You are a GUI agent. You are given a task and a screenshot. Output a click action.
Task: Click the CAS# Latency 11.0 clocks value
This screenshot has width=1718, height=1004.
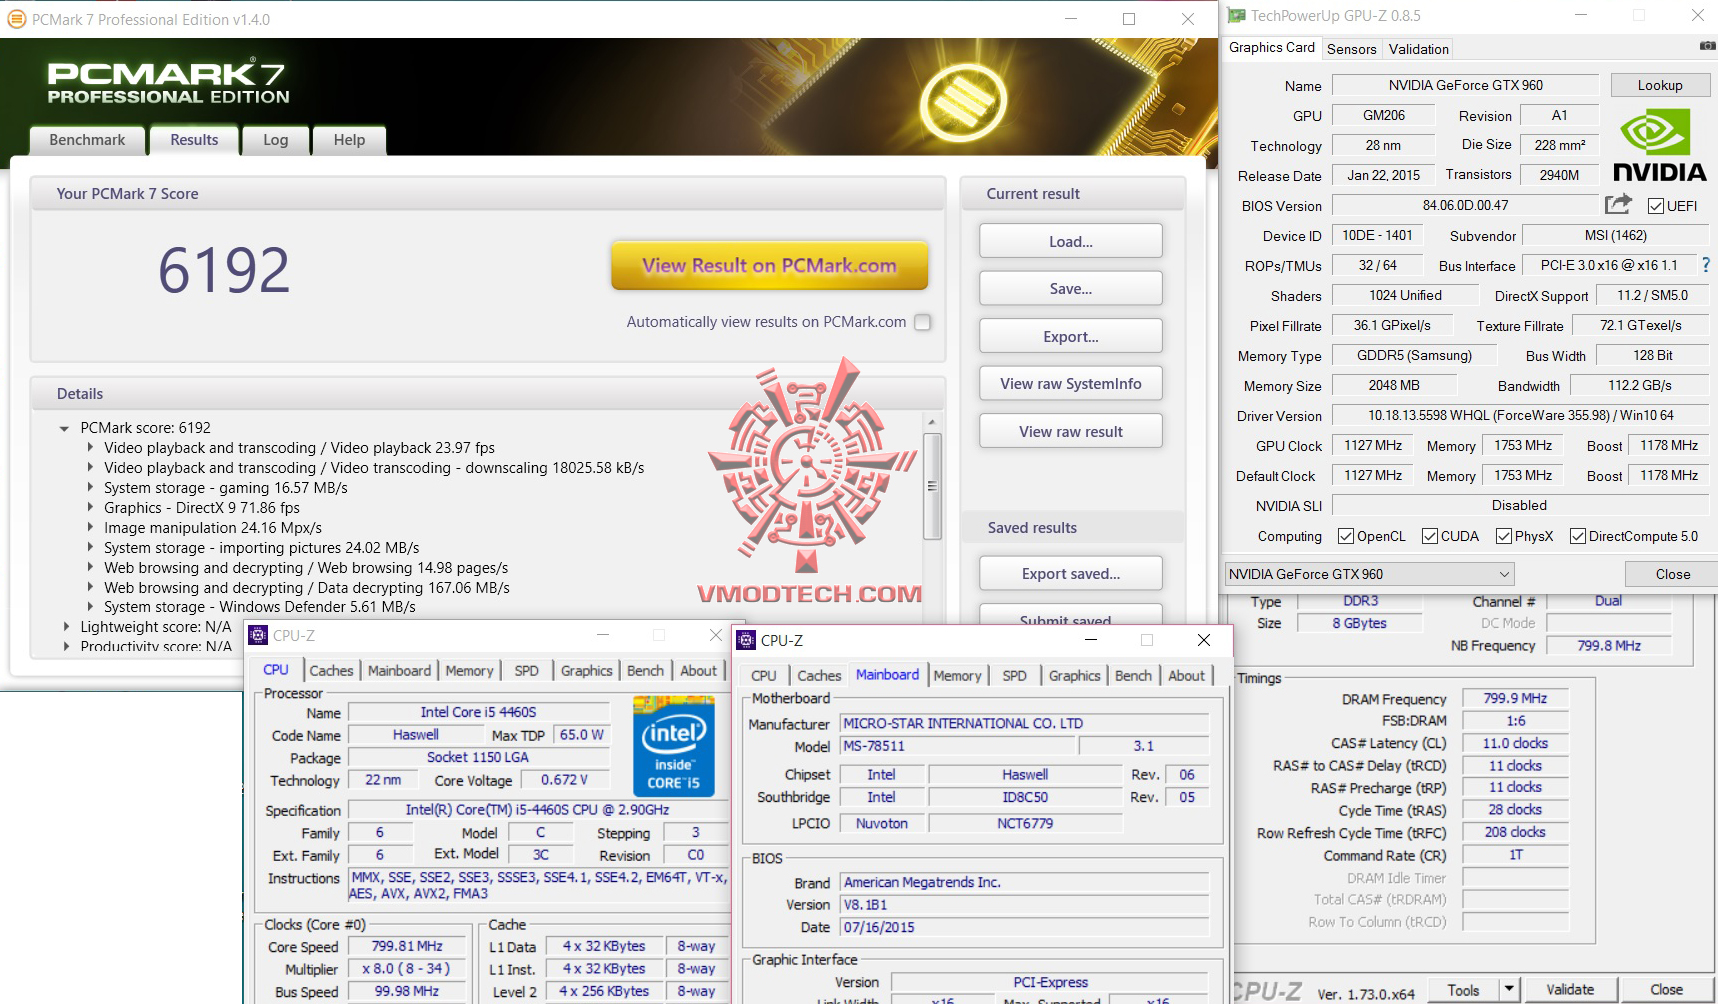coord(1515,743)
